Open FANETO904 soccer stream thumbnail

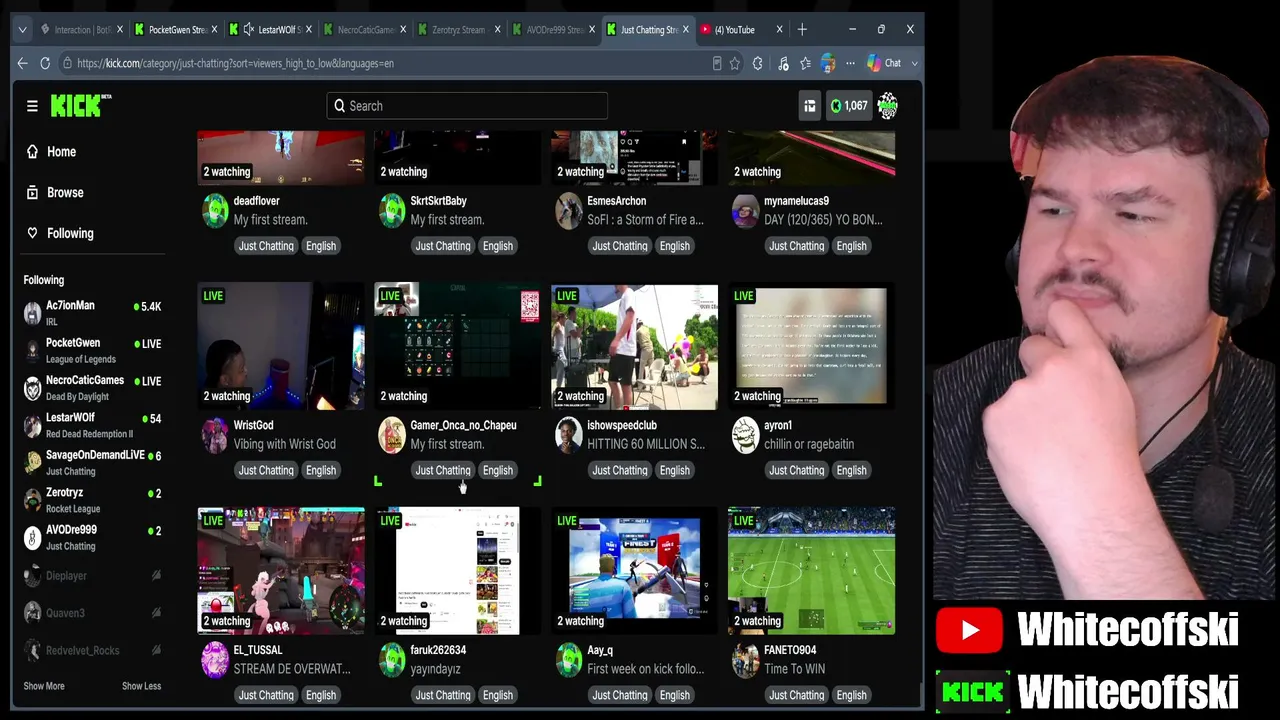[x=811, y=571]
